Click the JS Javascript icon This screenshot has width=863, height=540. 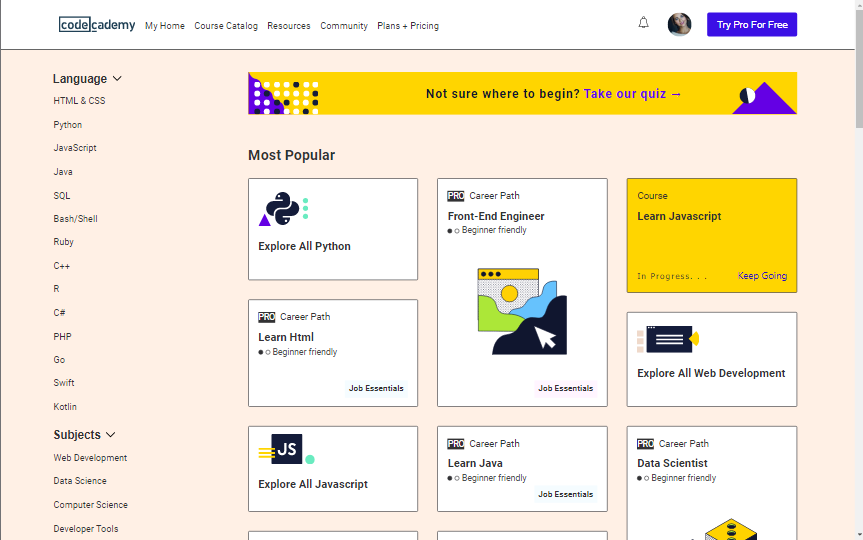tap(286, 450)
